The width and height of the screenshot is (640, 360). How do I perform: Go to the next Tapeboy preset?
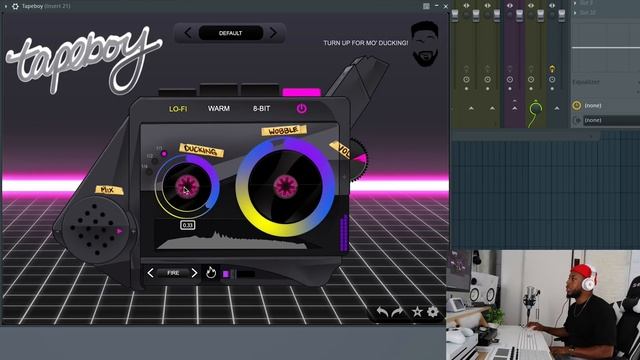[273, 33]
